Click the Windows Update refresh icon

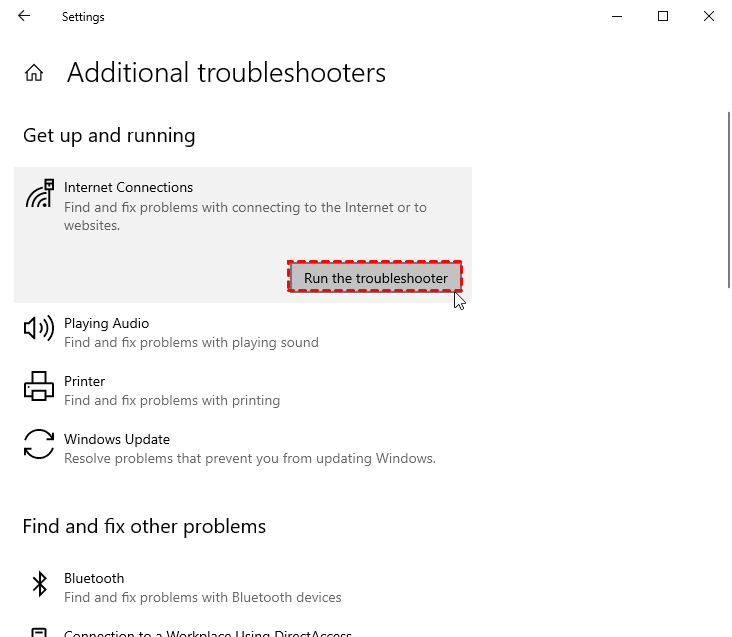coord(39,444)
